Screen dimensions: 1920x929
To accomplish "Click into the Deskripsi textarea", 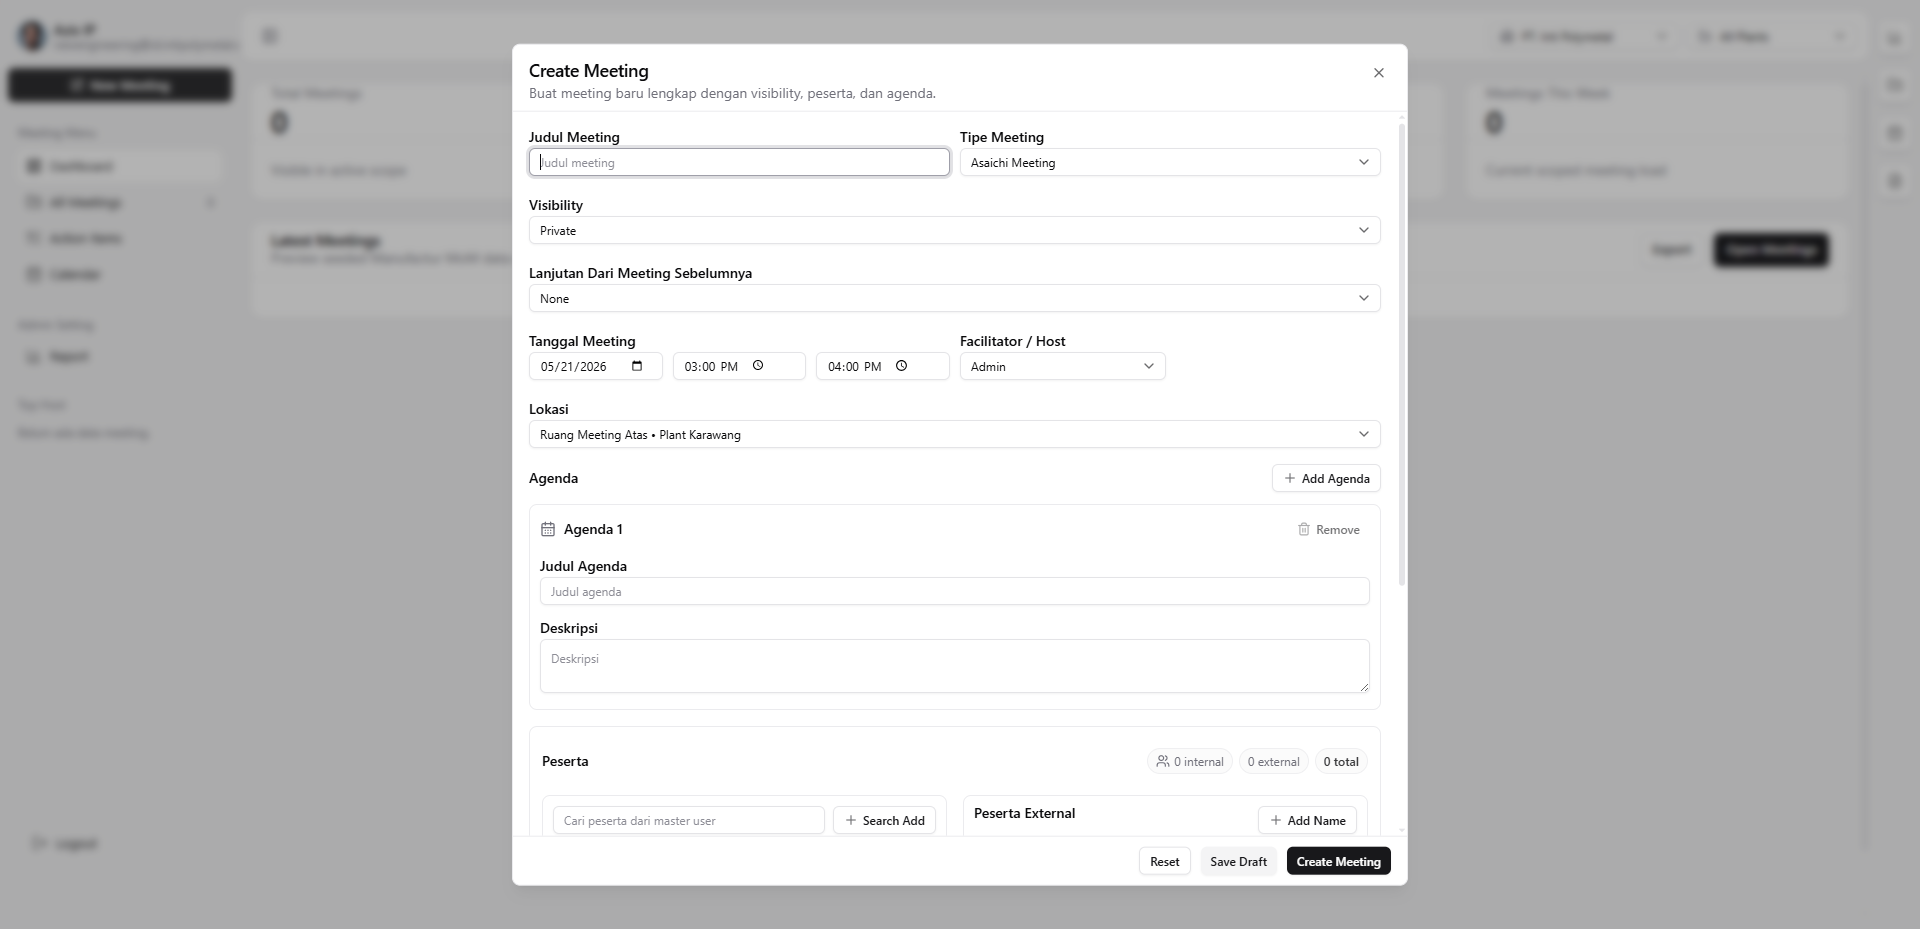I will click(x=954, y=666).
